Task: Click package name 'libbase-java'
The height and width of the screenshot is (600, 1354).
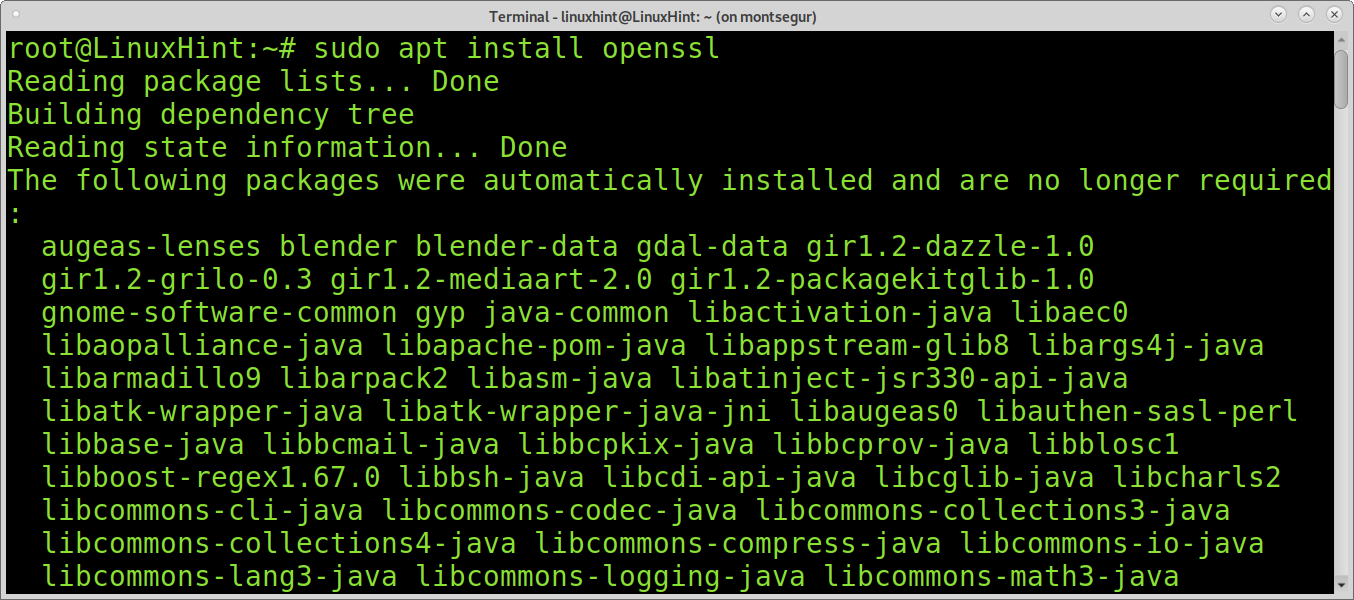Action: pyautogui.click(x=143, y=444)
